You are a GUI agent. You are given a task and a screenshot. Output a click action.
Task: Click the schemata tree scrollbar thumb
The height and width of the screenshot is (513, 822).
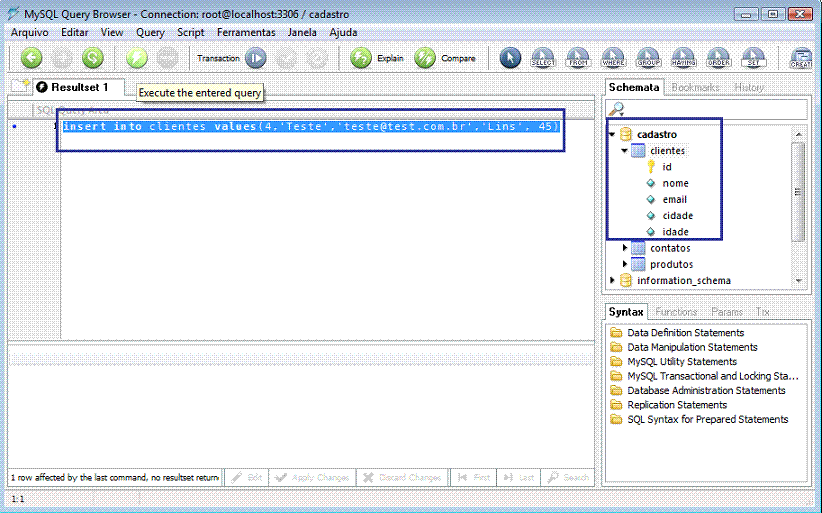pyautogui.click(x=798, y=192)
